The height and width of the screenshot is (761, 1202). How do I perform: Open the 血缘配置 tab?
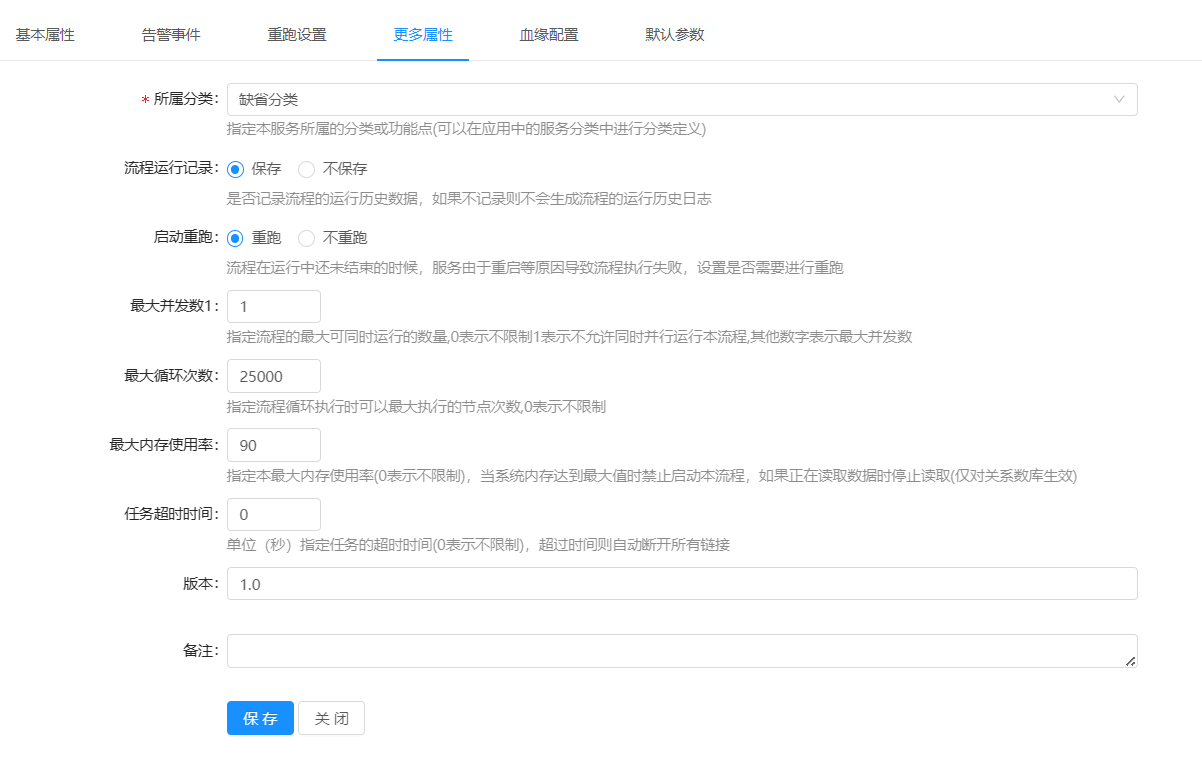pos(549,35)
